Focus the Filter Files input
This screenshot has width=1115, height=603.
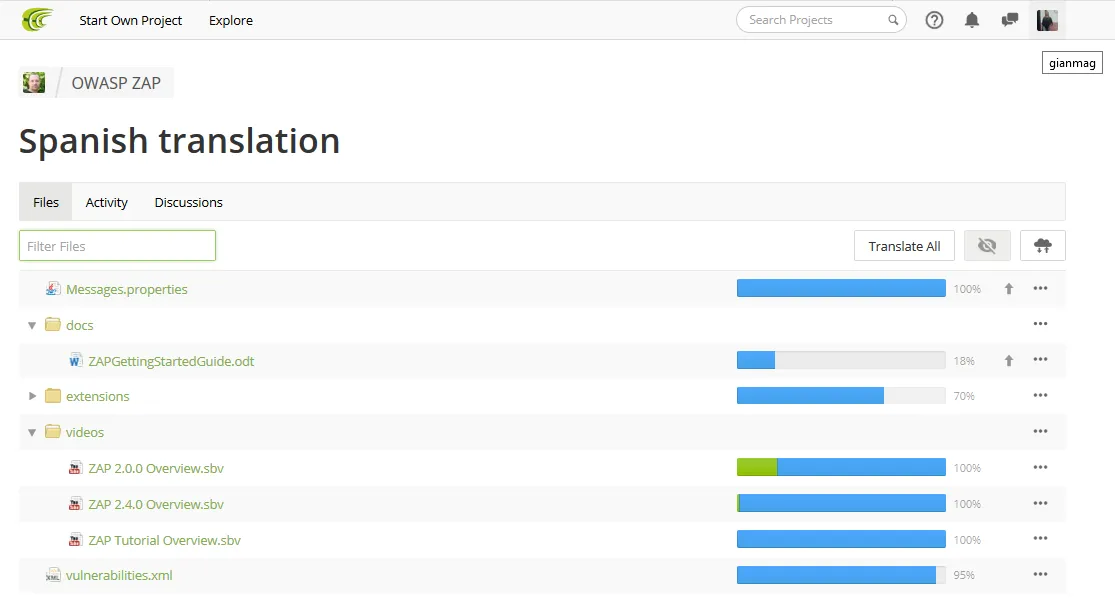point(117,245)
